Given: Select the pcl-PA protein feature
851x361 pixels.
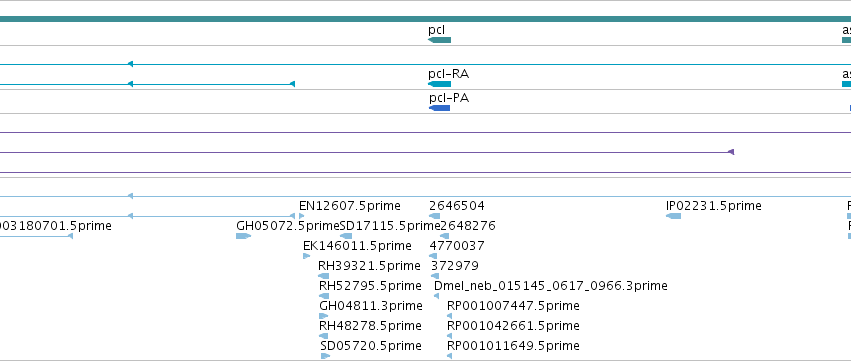Looking at the screenshot, I should [x=440, y=108].
